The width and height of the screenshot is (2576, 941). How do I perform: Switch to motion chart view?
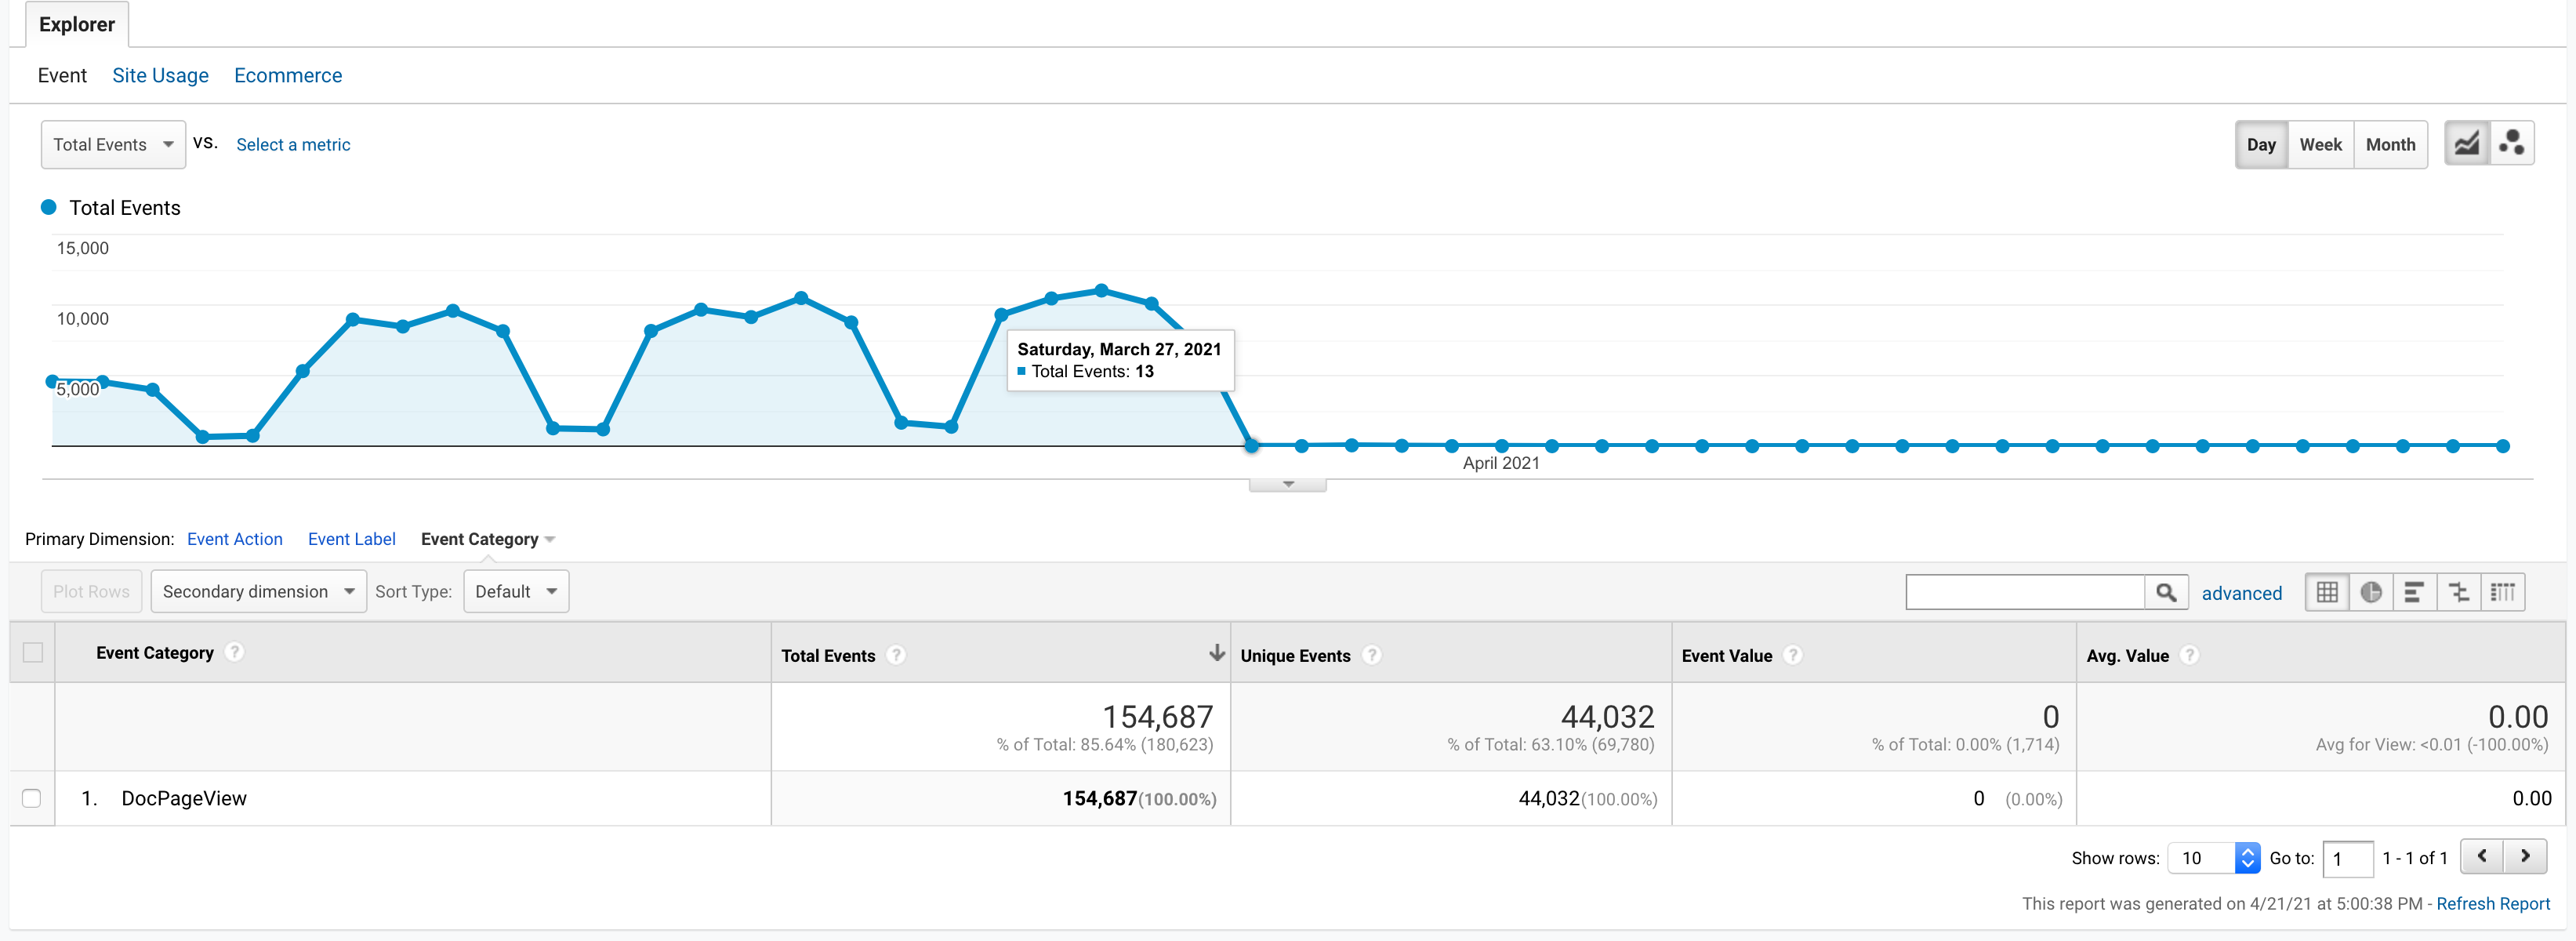pyautogui.click(x=2511, y=144)
